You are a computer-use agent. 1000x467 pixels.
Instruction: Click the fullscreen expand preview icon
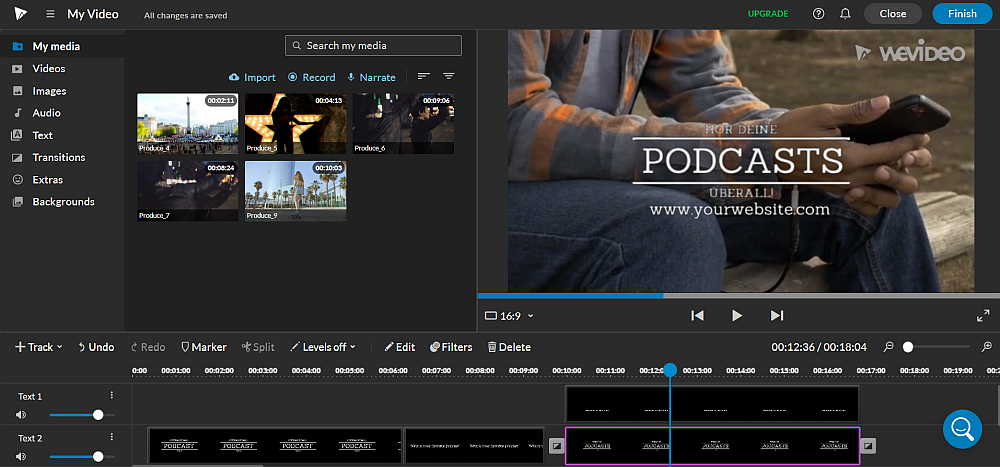click(982, 316)
